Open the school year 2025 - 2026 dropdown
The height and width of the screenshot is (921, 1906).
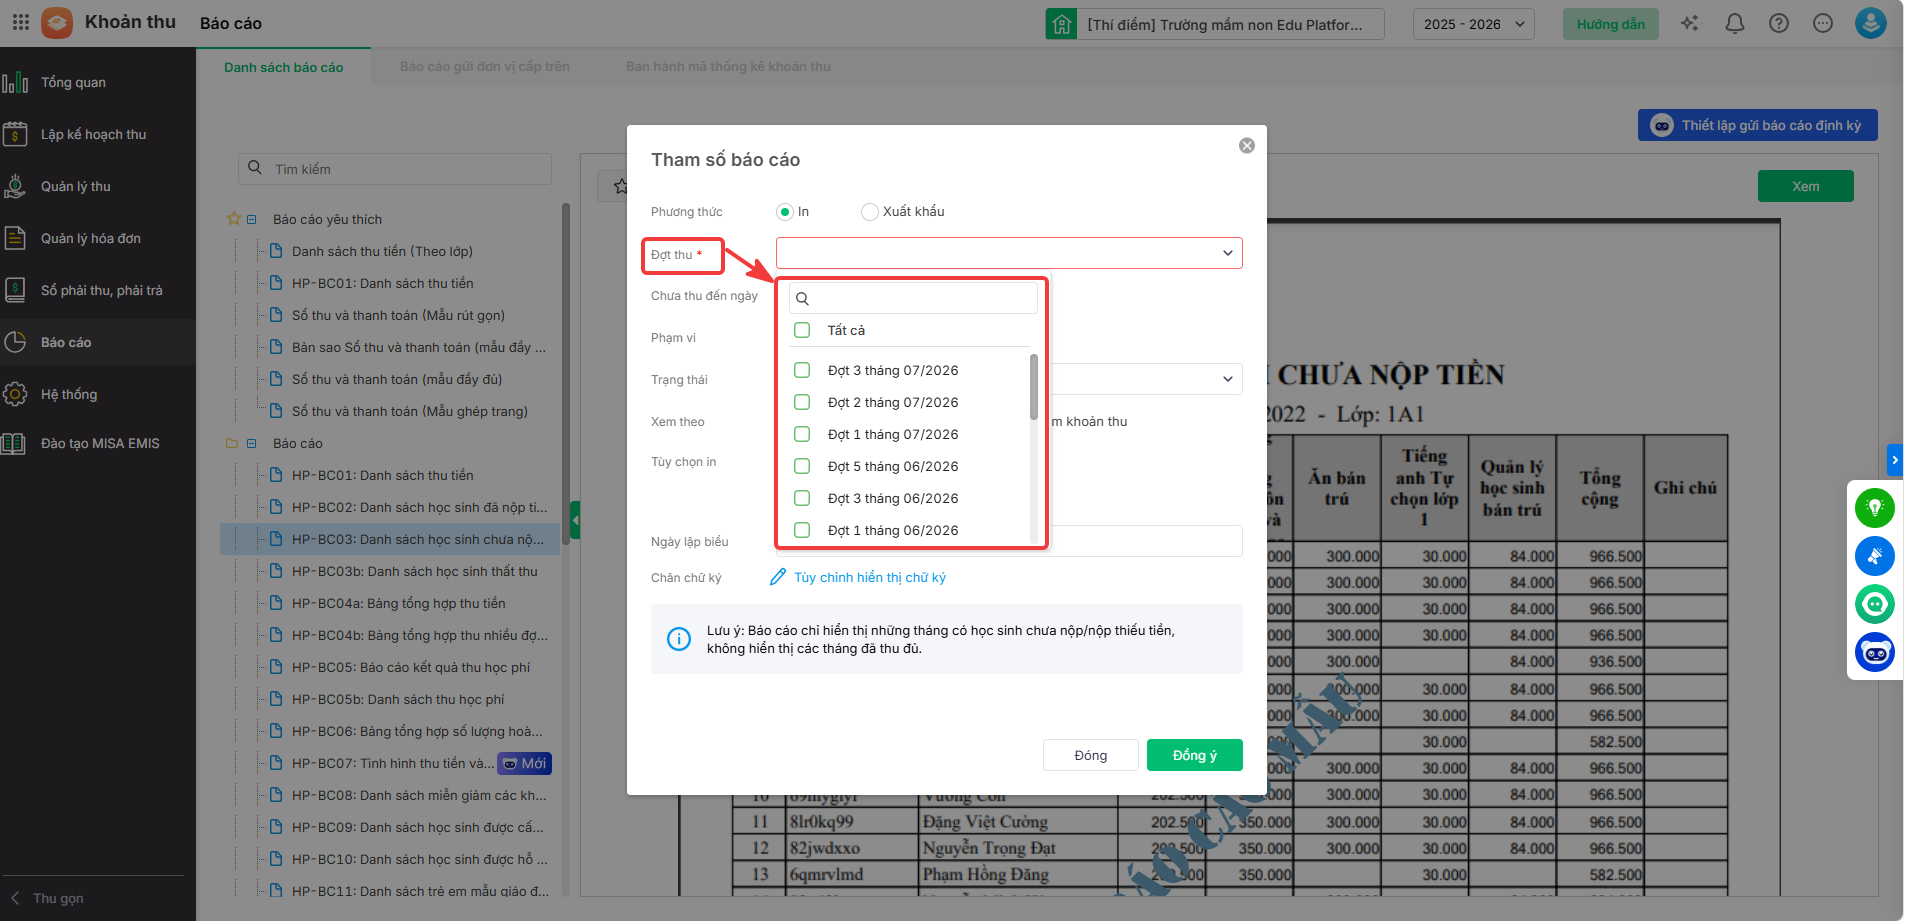point(1474,24)
